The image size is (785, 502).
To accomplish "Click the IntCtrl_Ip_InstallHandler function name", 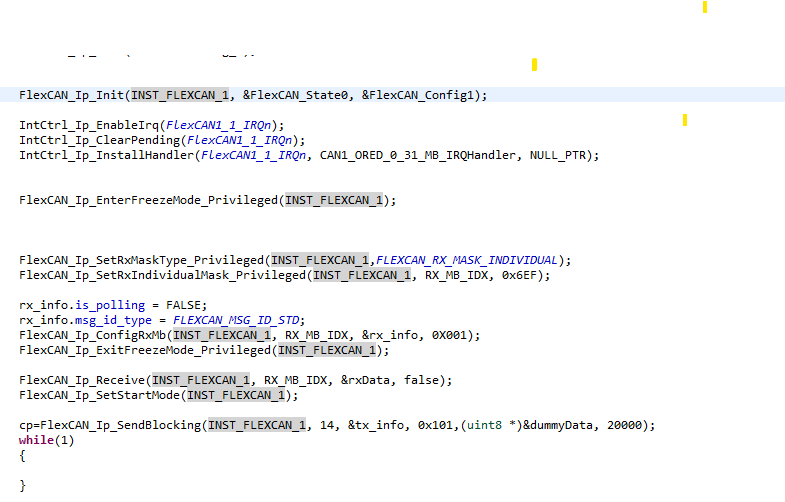I will coord(107,155).
